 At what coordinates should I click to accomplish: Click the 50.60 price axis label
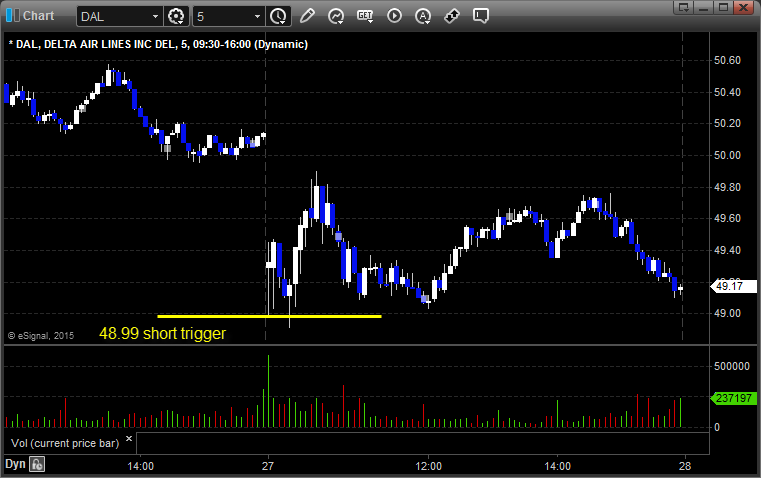727,60
